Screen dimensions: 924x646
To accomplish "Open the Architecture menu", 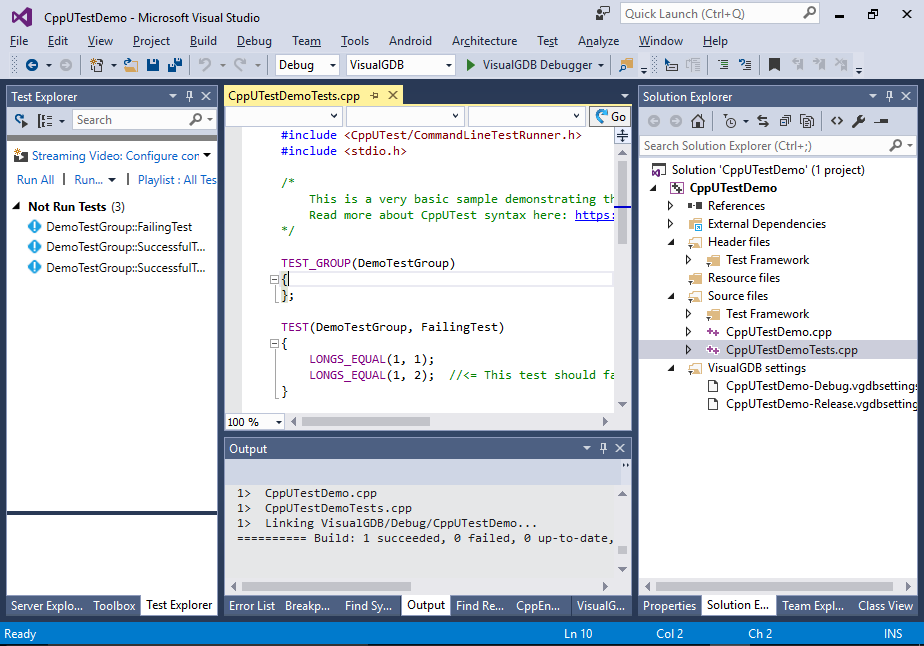I will 484,41.
